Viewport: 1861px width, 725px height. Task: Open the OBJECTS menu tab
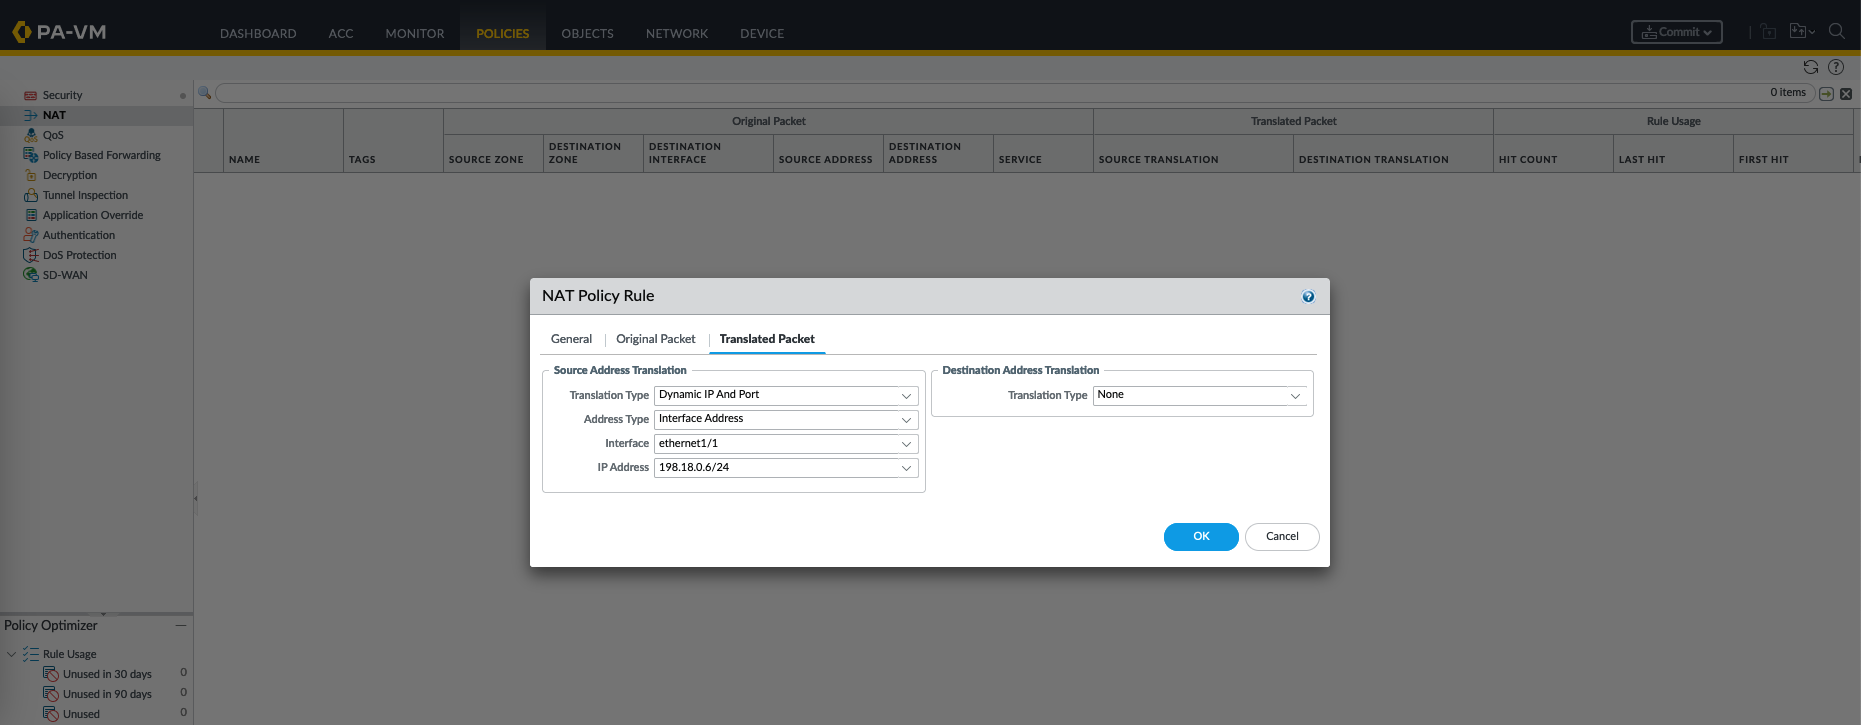pyautogui.click(x=587, y=33)
